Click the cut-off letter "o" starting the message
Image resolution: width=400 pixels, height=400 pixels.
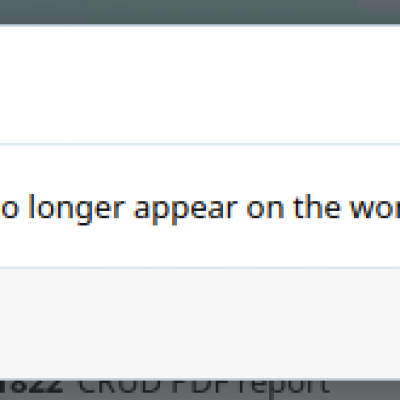click(9, 209)
